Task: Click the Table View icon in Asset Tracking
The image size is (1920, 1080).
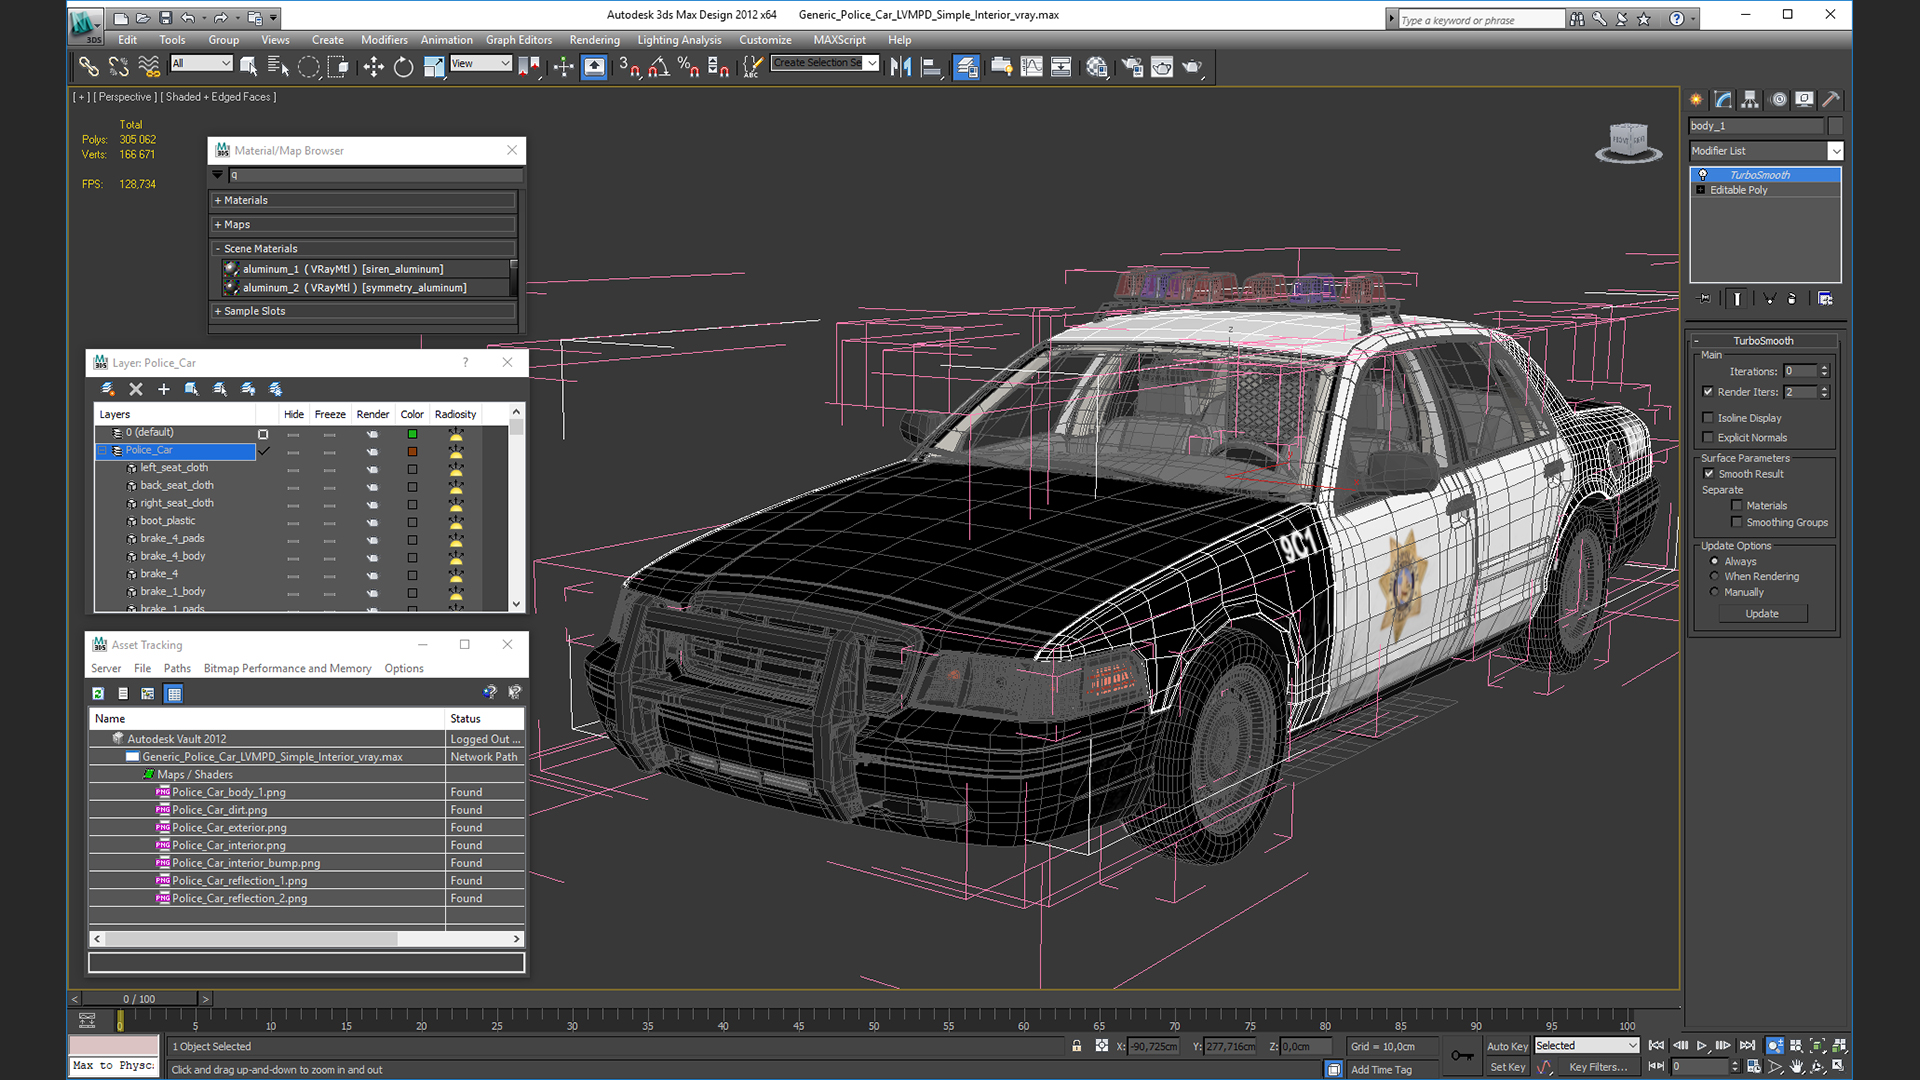Action: [174, 693]
